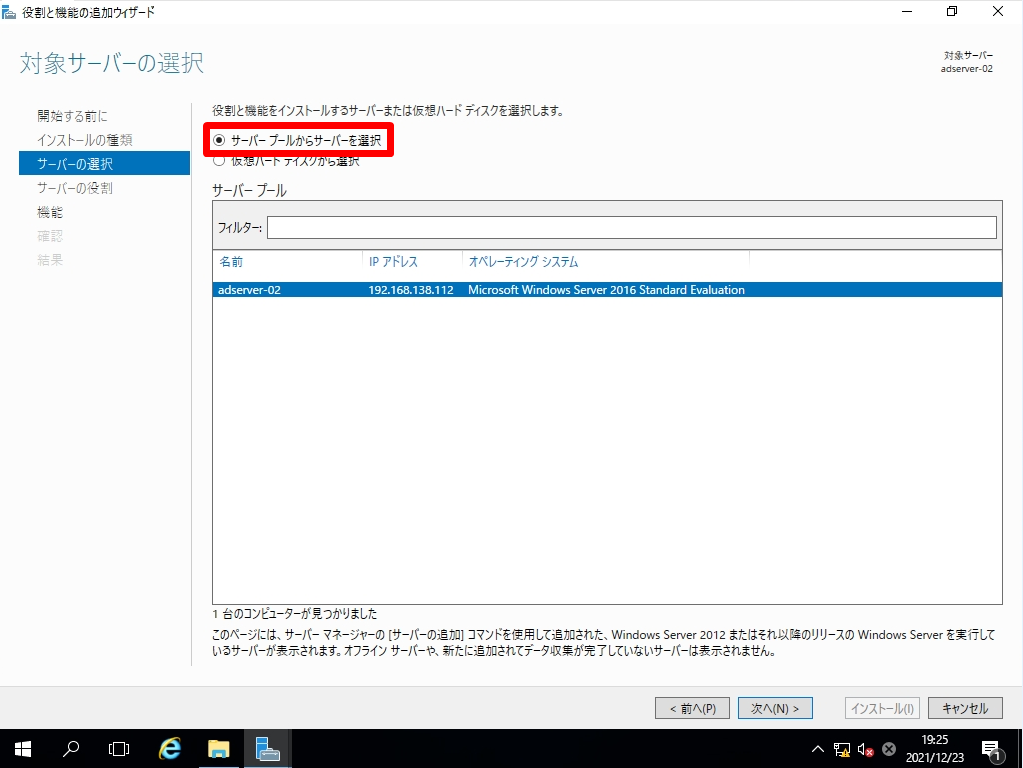Go to サーバーの役割 step
This screenshot has width=1023, height=768.
click(74, 188)
